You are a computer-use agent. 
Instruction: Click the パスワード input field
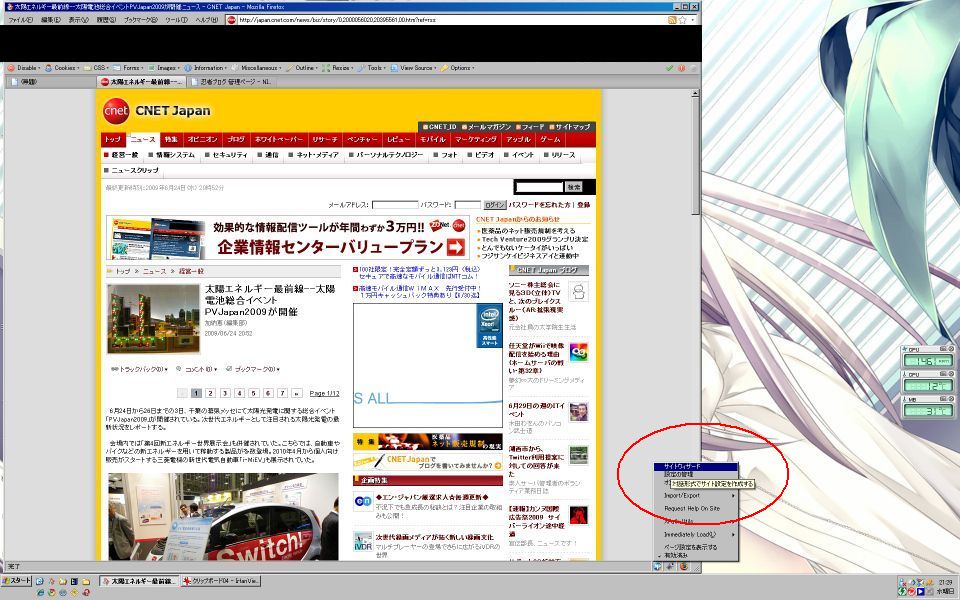468,205
